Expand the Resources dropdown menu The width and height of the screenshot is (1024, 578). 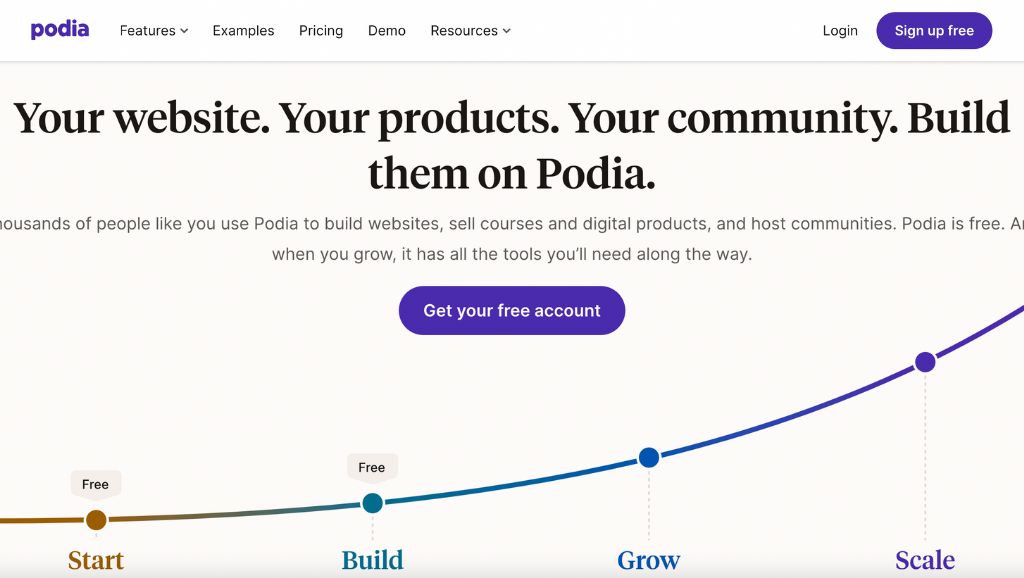coord(470,31)
